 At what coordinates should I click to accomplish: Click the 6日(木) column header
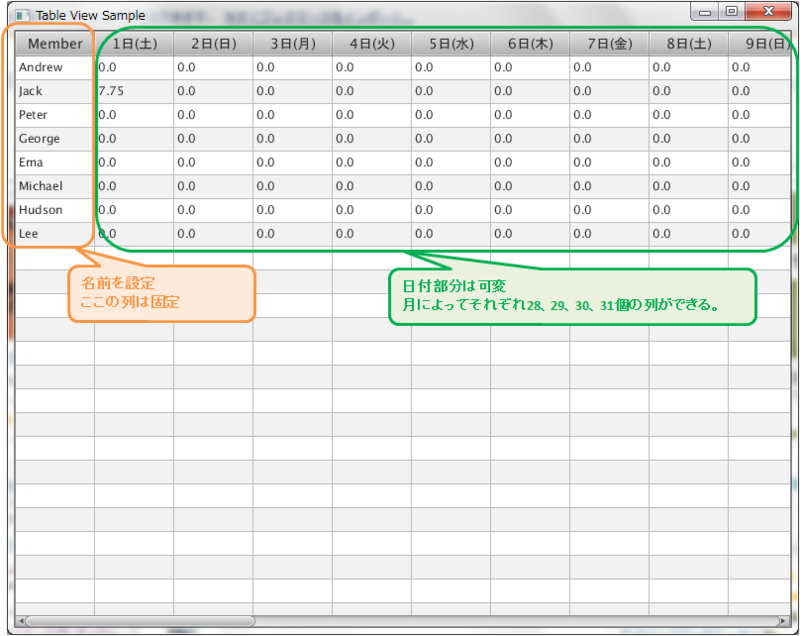[x=530, y=44]
